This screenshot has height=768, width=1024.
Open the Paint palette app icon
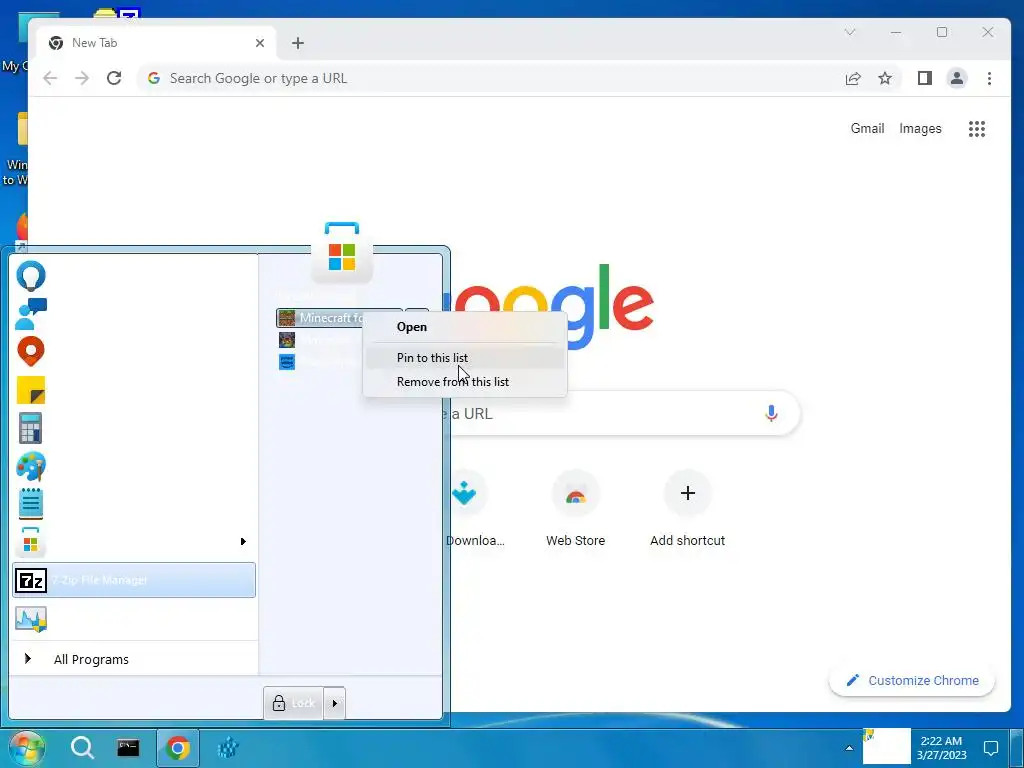pos(31,466)
